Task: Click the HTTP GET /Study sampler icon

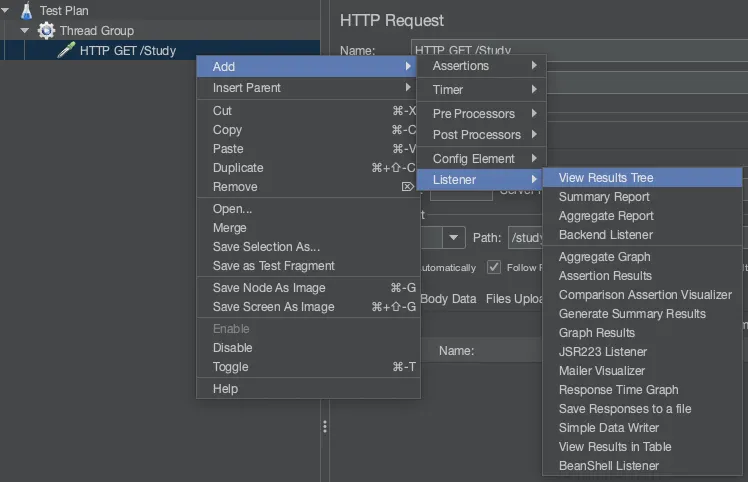Action: point(66,50)
